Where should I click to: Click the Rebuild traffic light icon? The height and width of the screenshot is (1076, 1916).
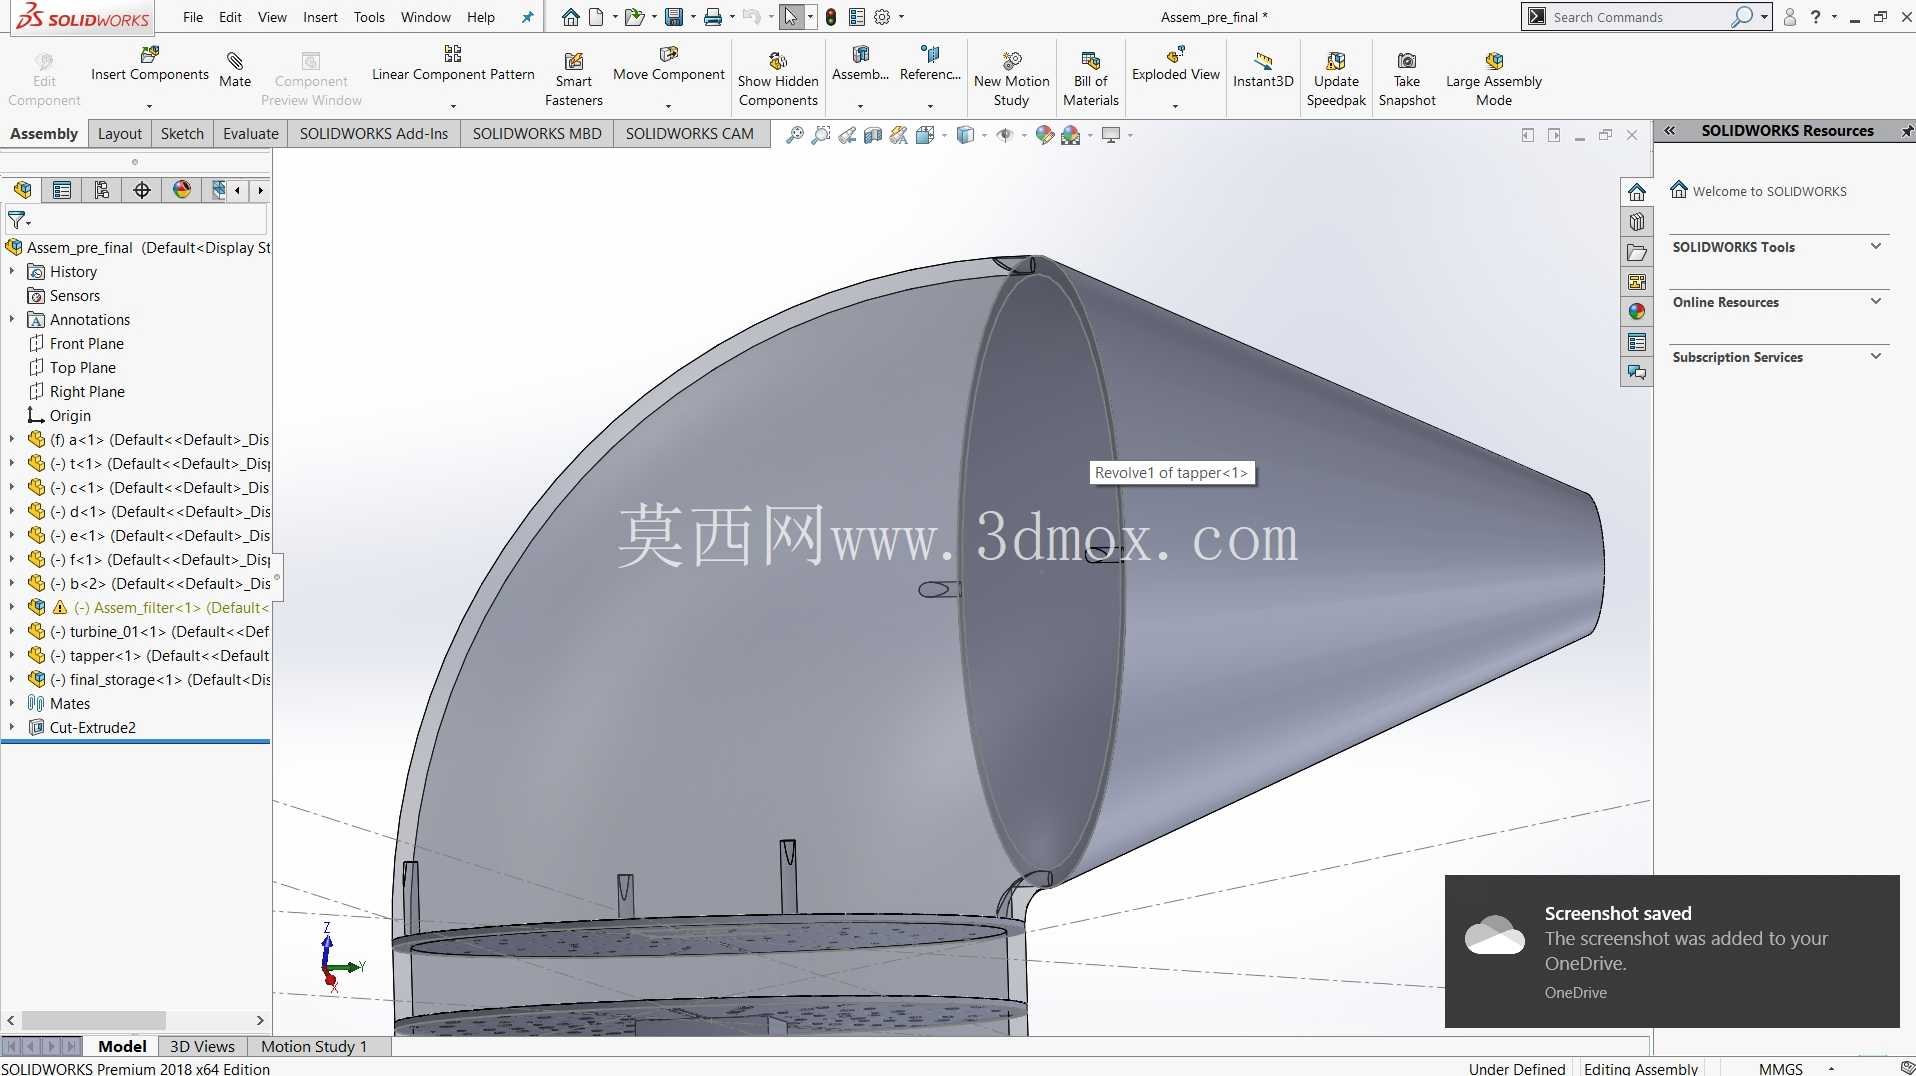tap(831, 17)
